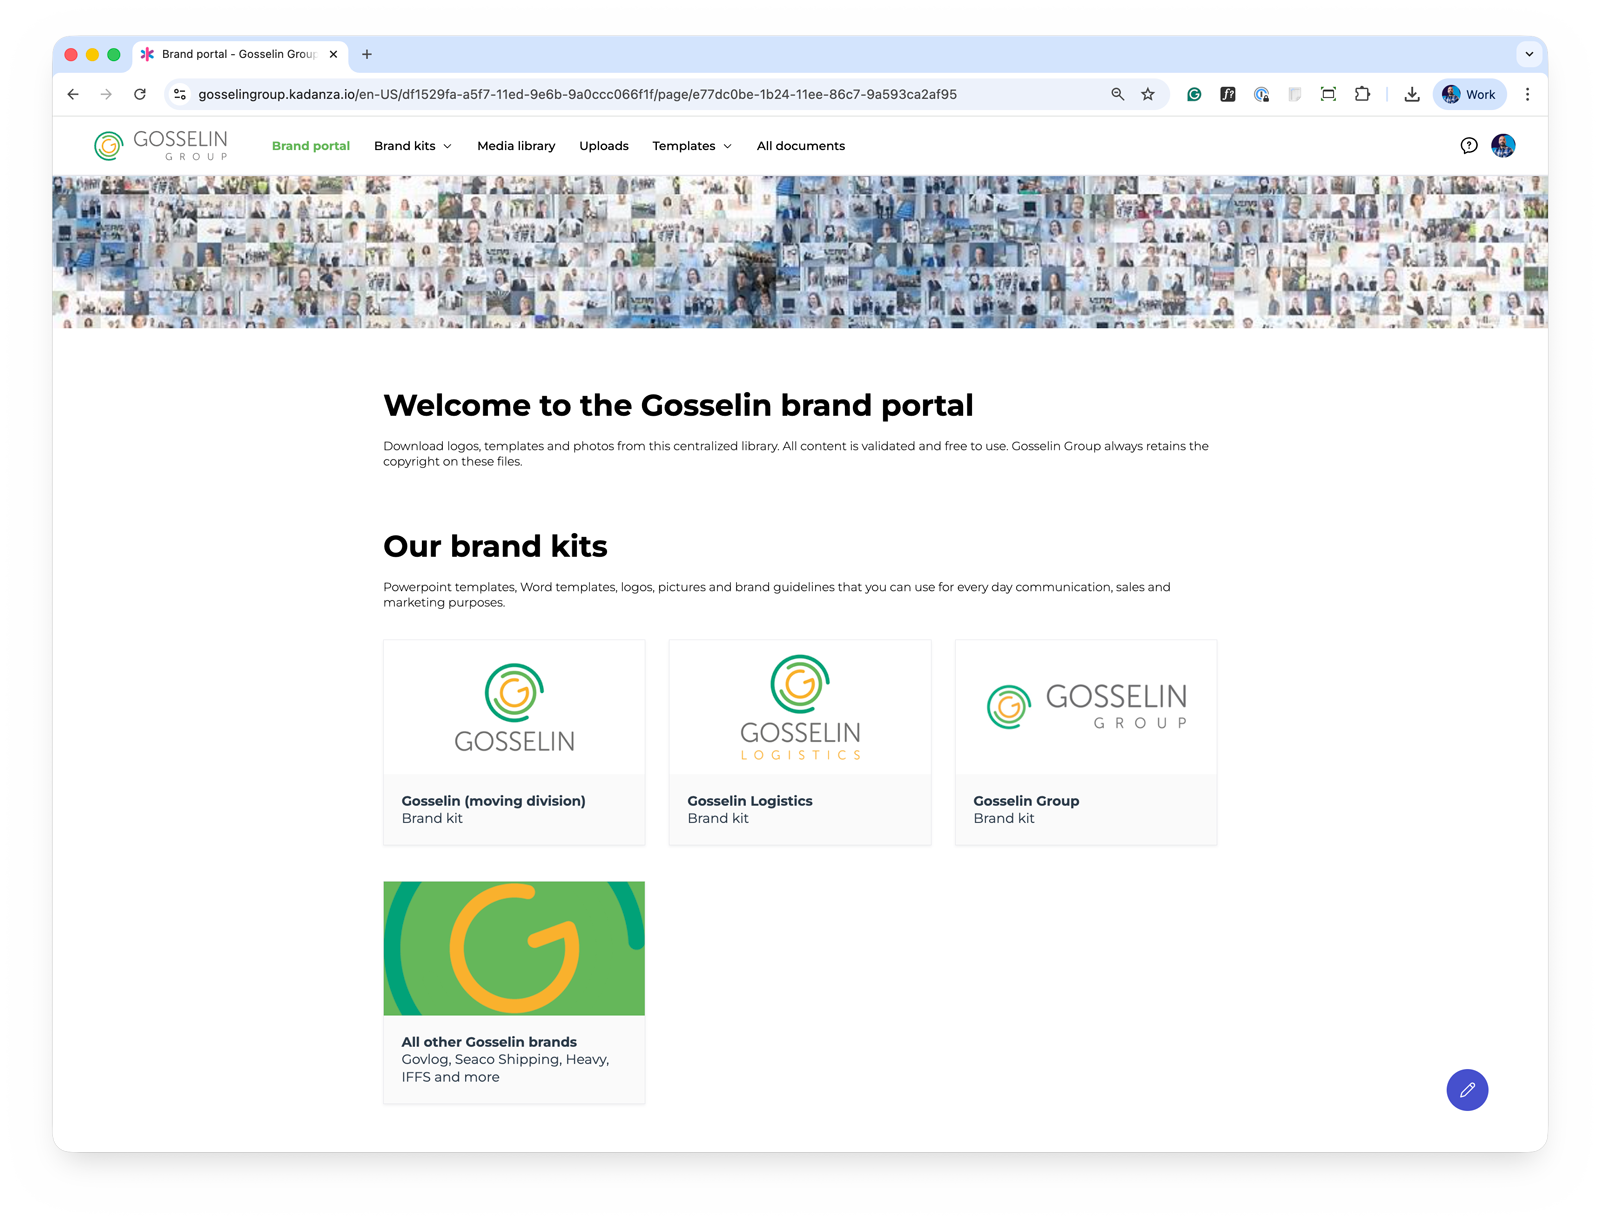Screen dimensions: 1600x1221
Task: Click the 1Password-style extension icon with lock
Action: [x=1262, y=94]
